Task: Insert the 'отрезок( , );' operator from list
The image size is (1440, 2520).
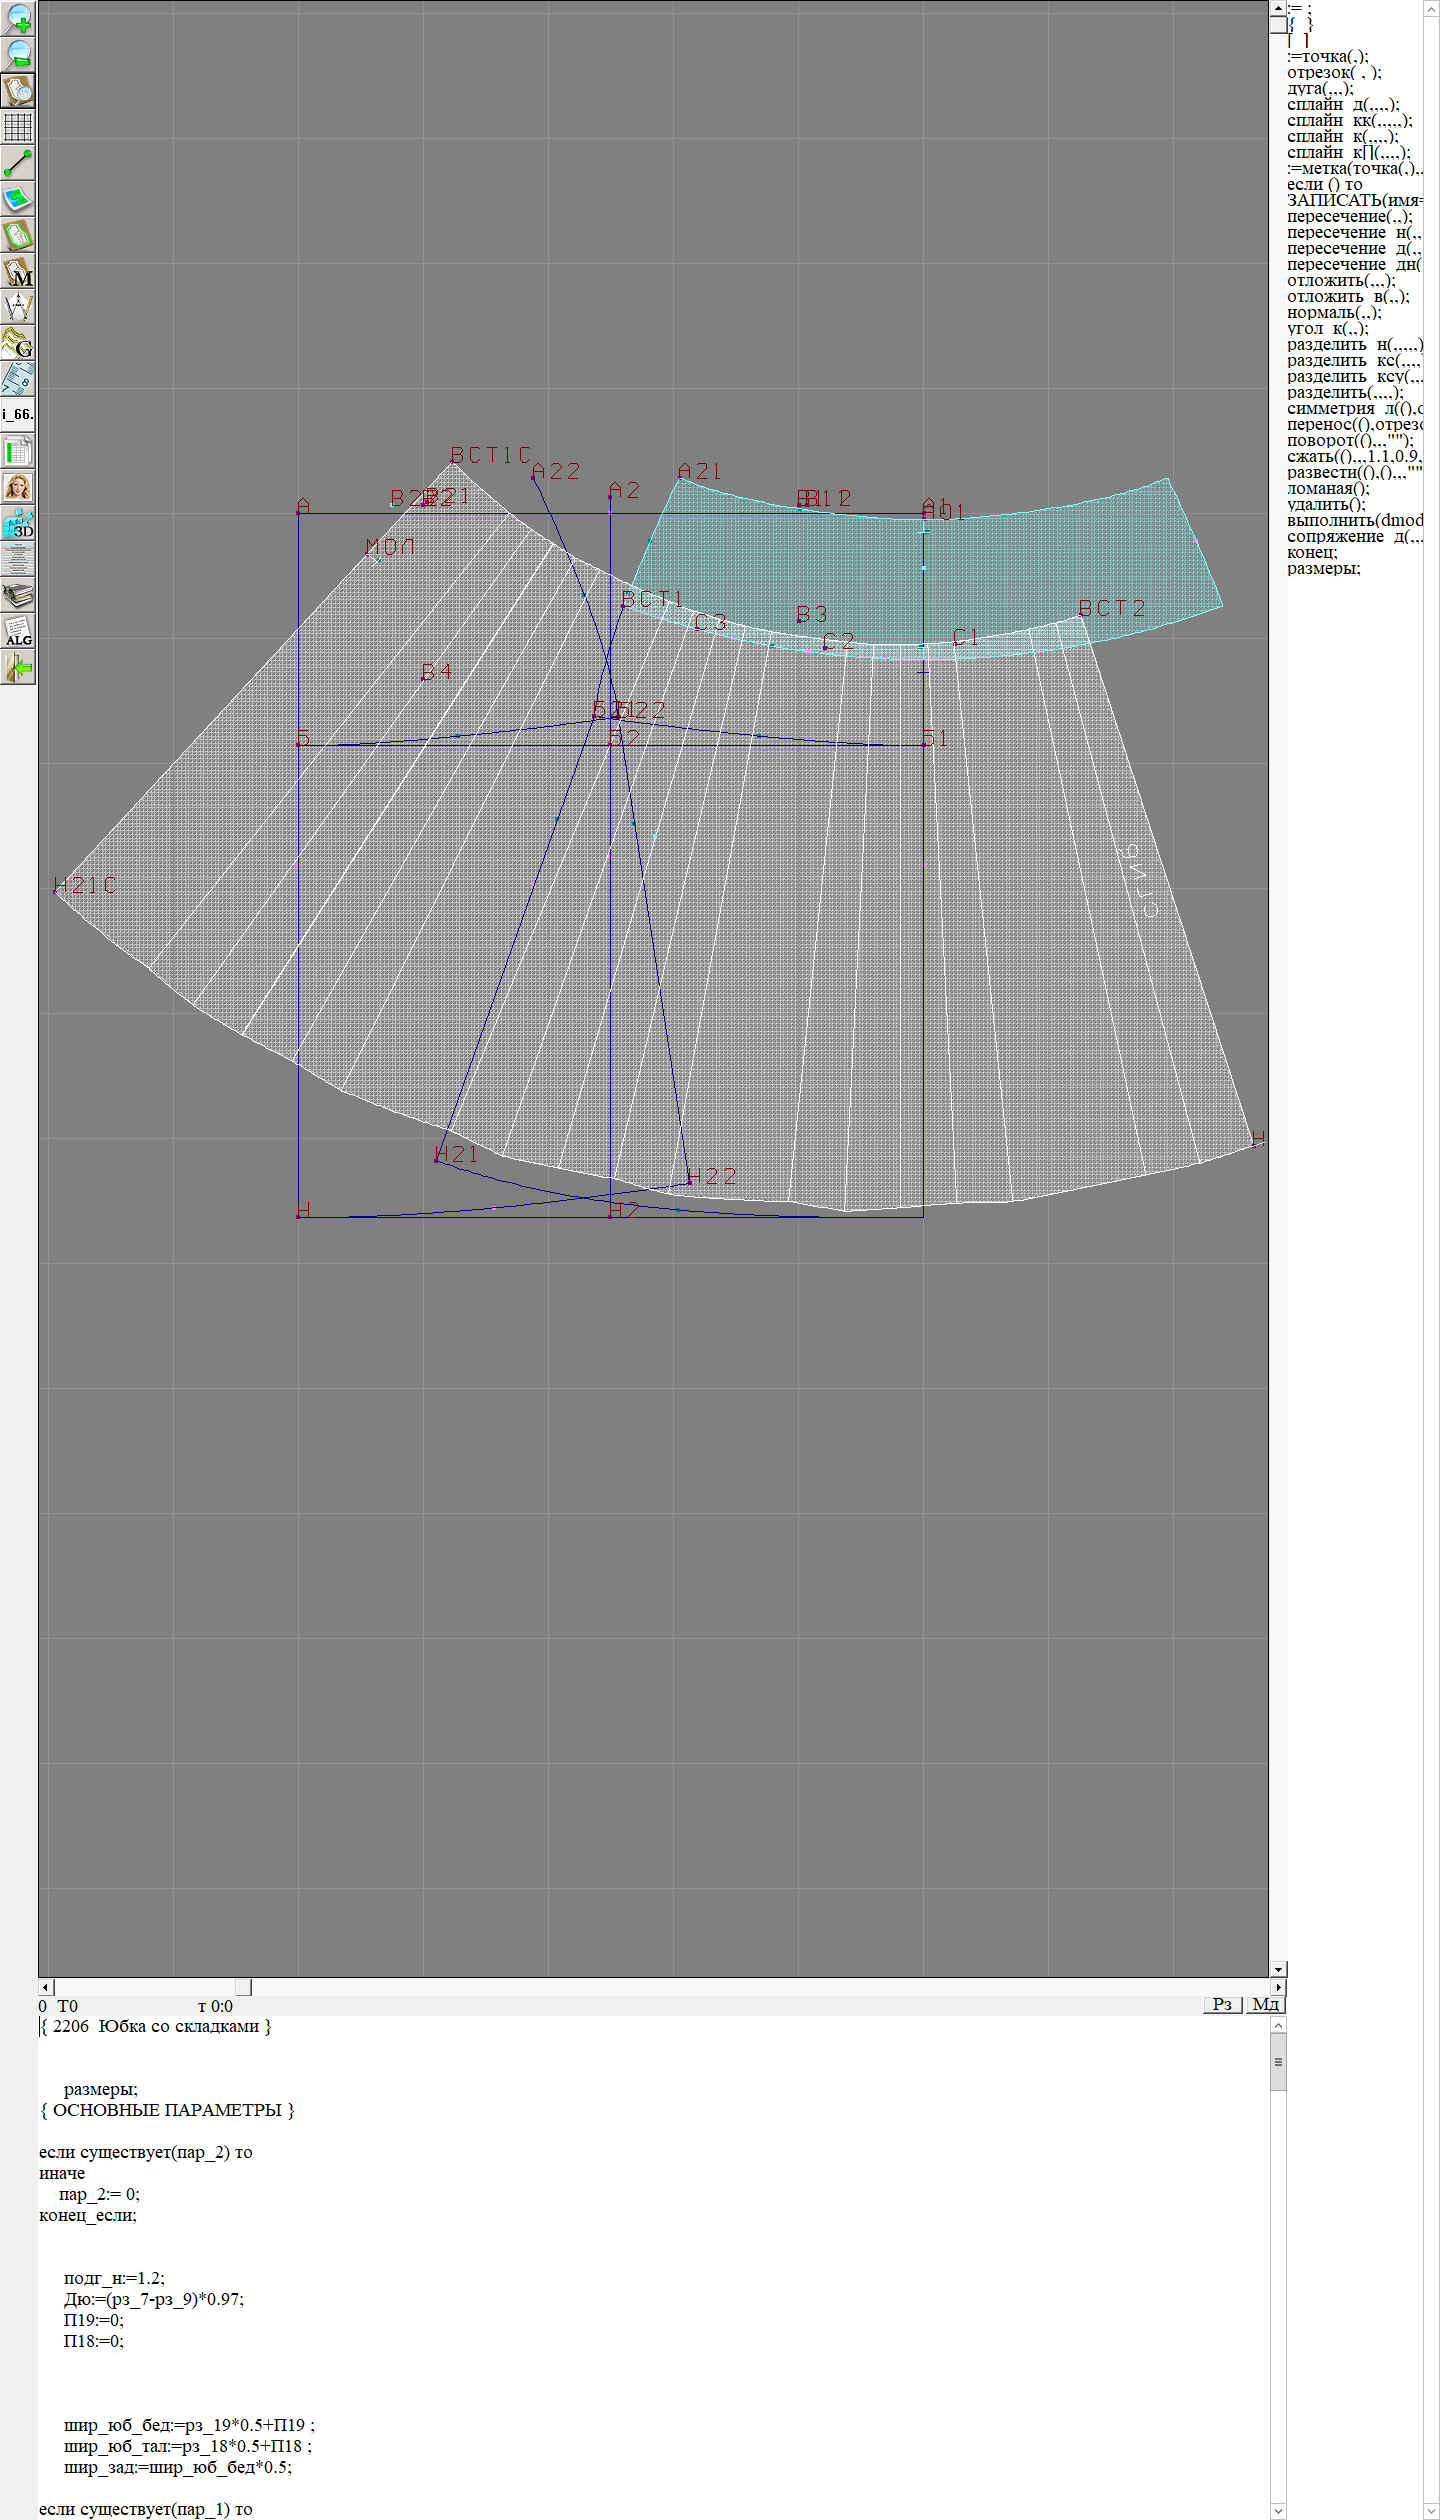Action: [1334, 73]
